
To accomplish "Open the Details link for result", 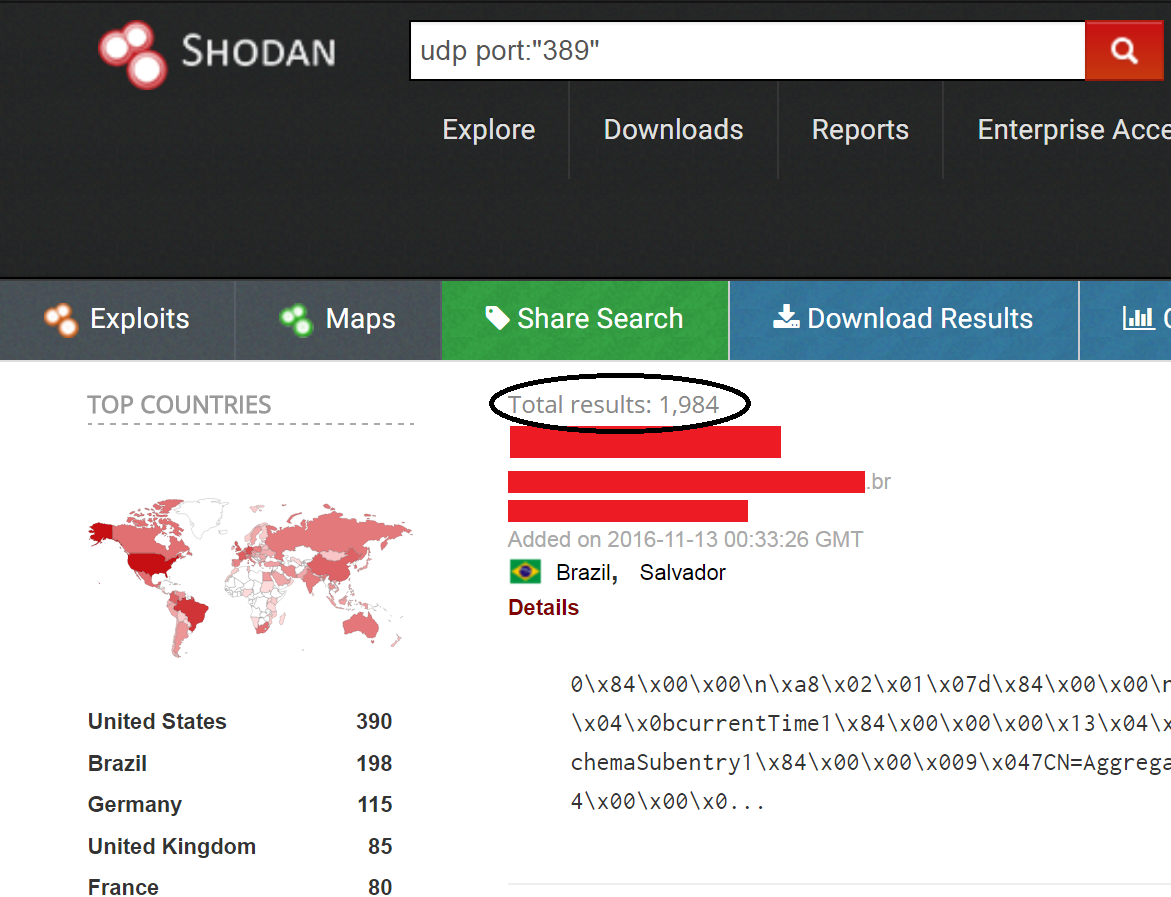I will (x=543, y=608).
